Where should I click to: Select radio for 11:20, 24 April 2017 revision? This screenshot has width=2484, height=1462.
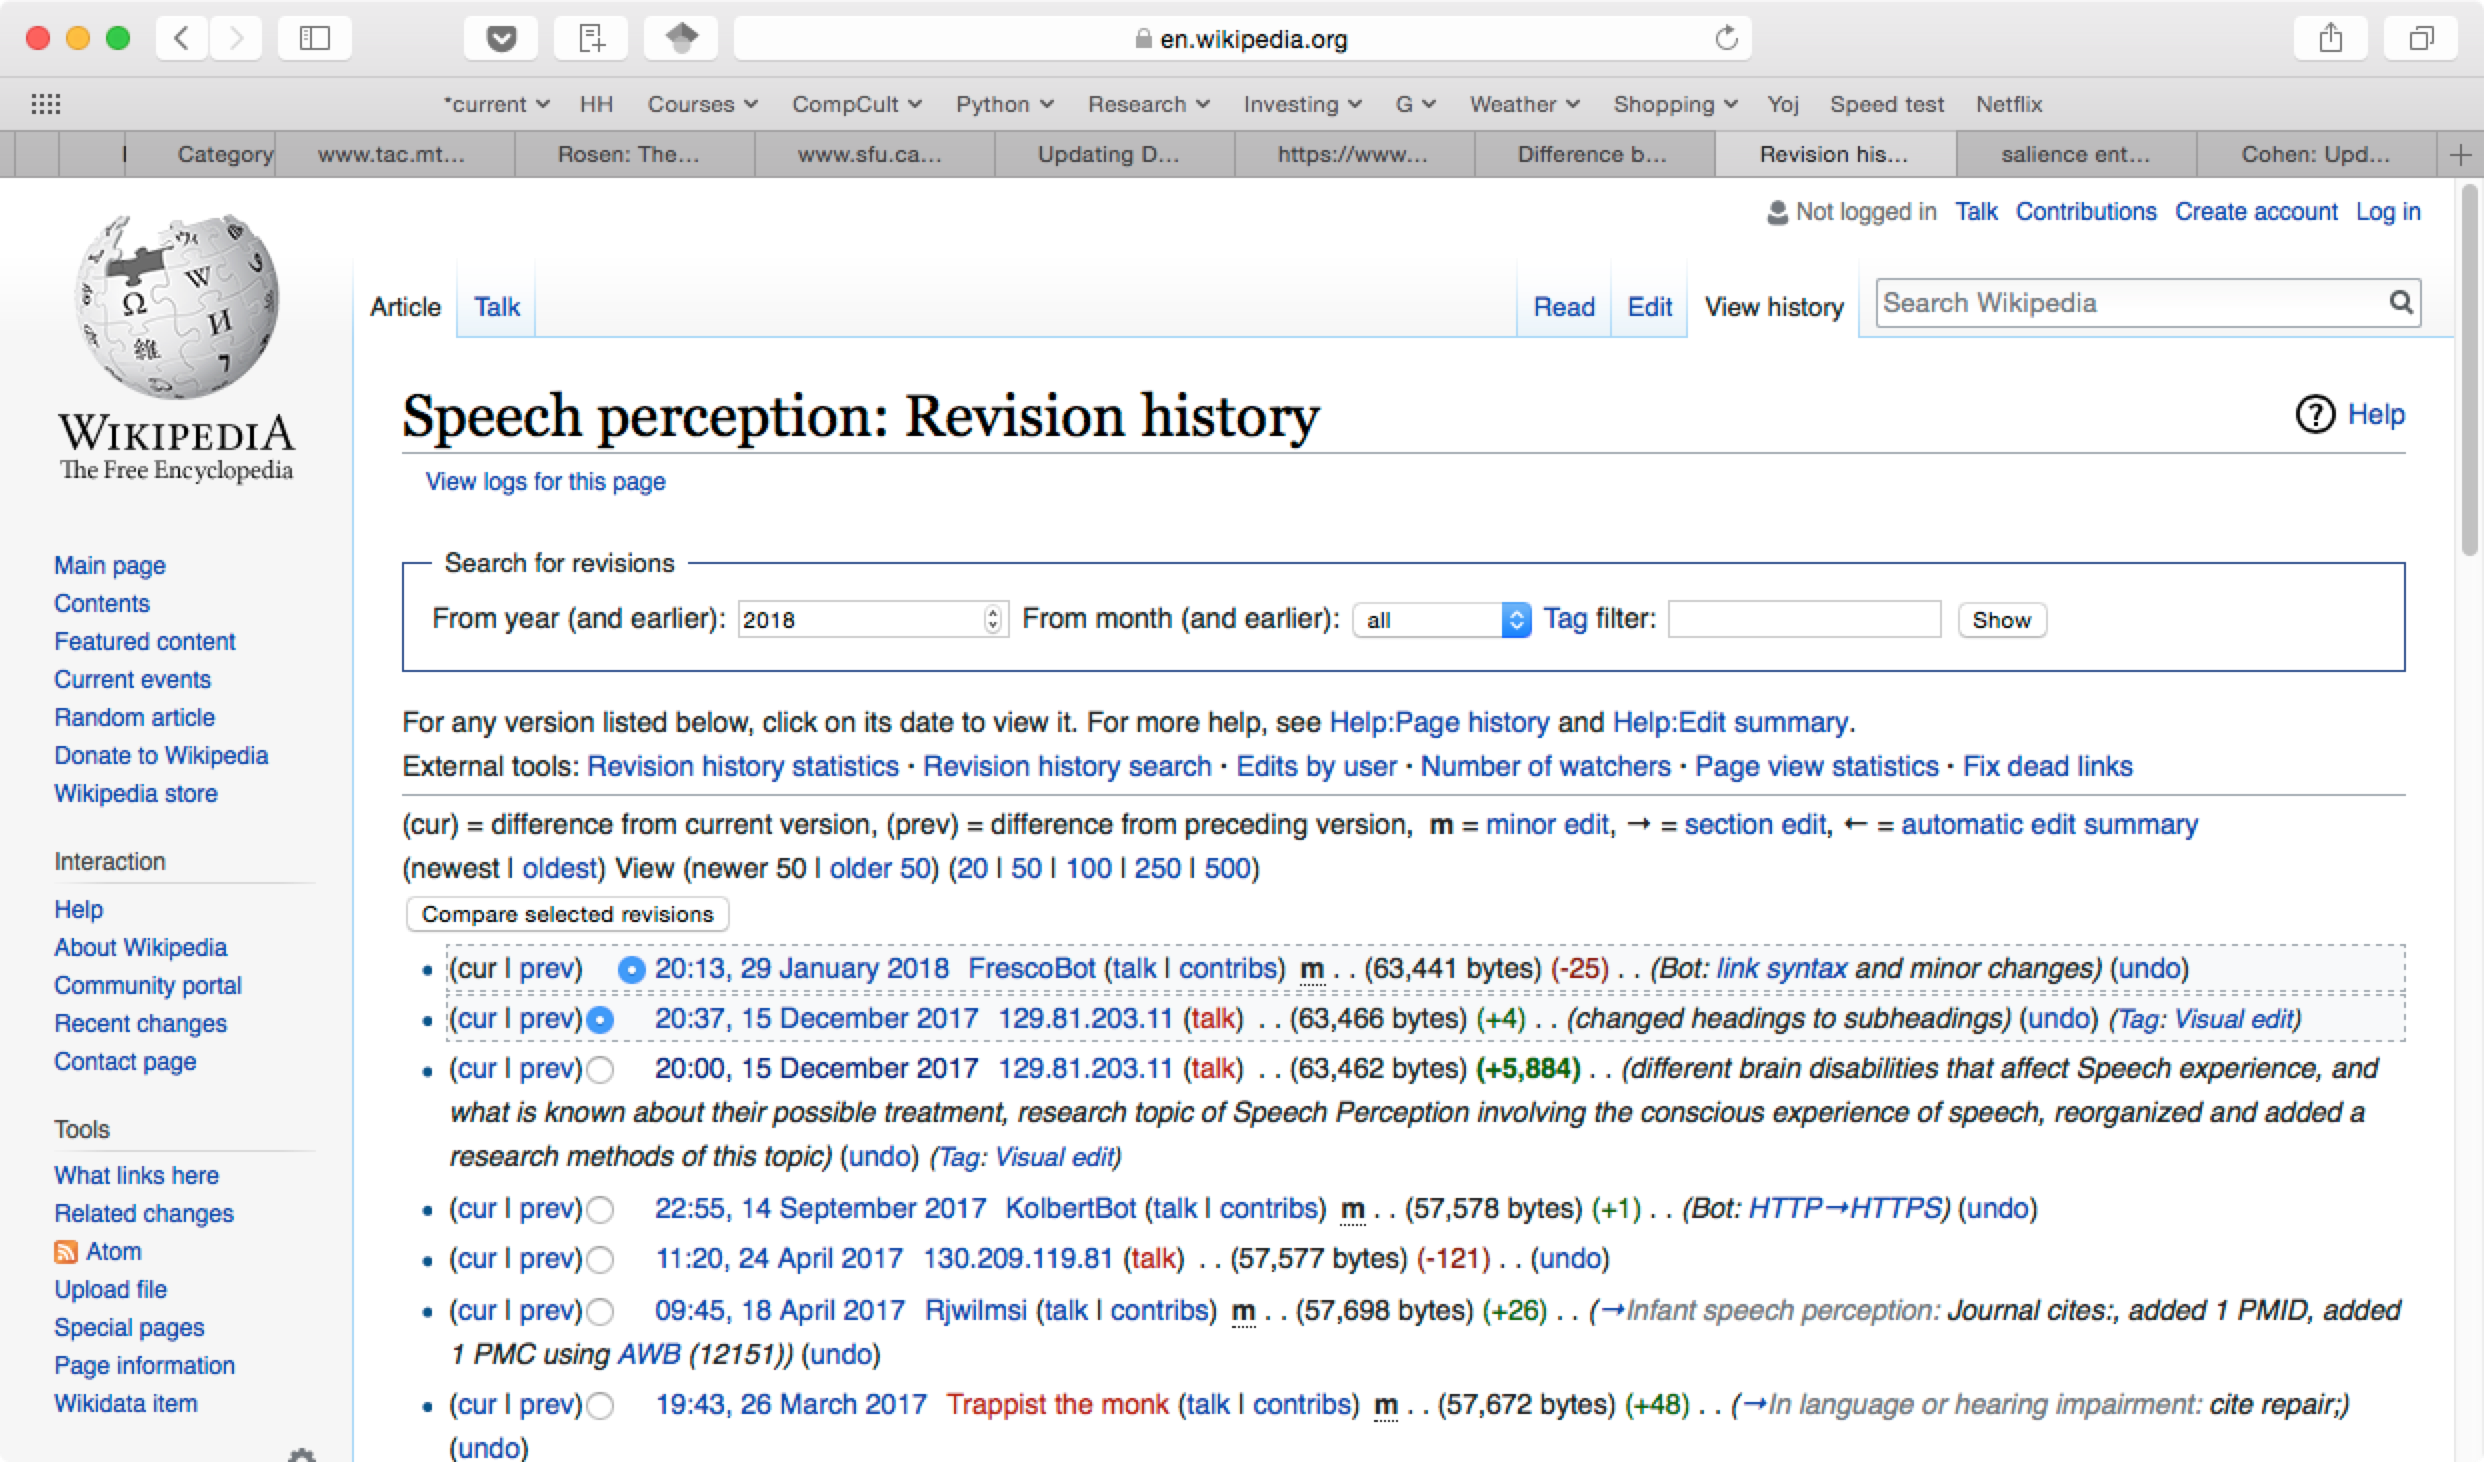tap(600, 1260)
